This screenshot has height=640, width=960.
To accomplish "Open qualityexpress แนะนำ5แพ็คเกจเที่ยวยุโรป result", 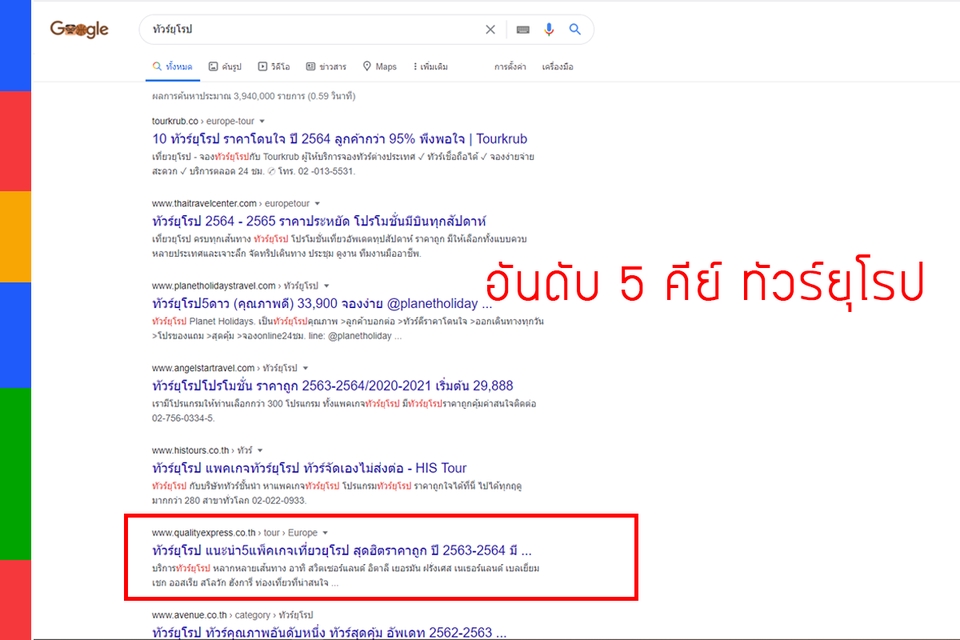I will coord(342,550).
